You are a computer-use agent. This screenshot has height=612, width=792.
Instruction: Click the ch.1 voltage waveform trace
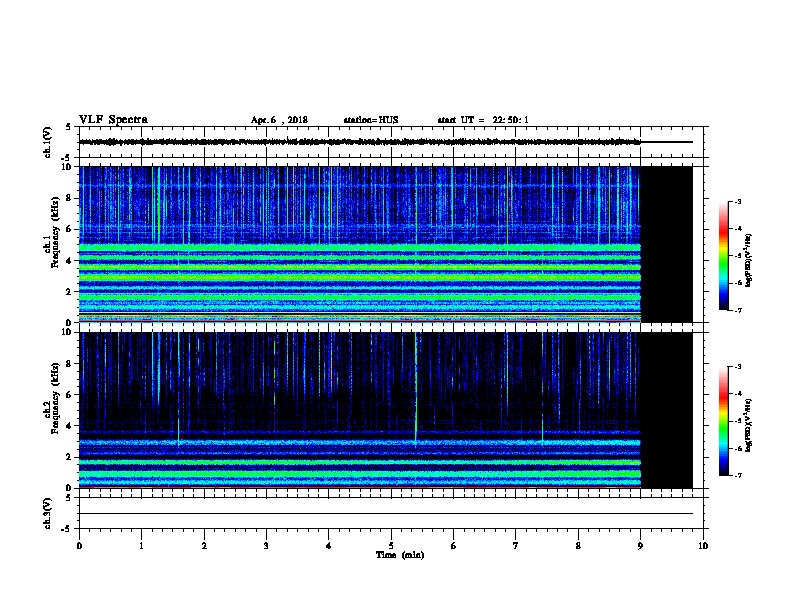pyautogui.click(x=360, y=142)
